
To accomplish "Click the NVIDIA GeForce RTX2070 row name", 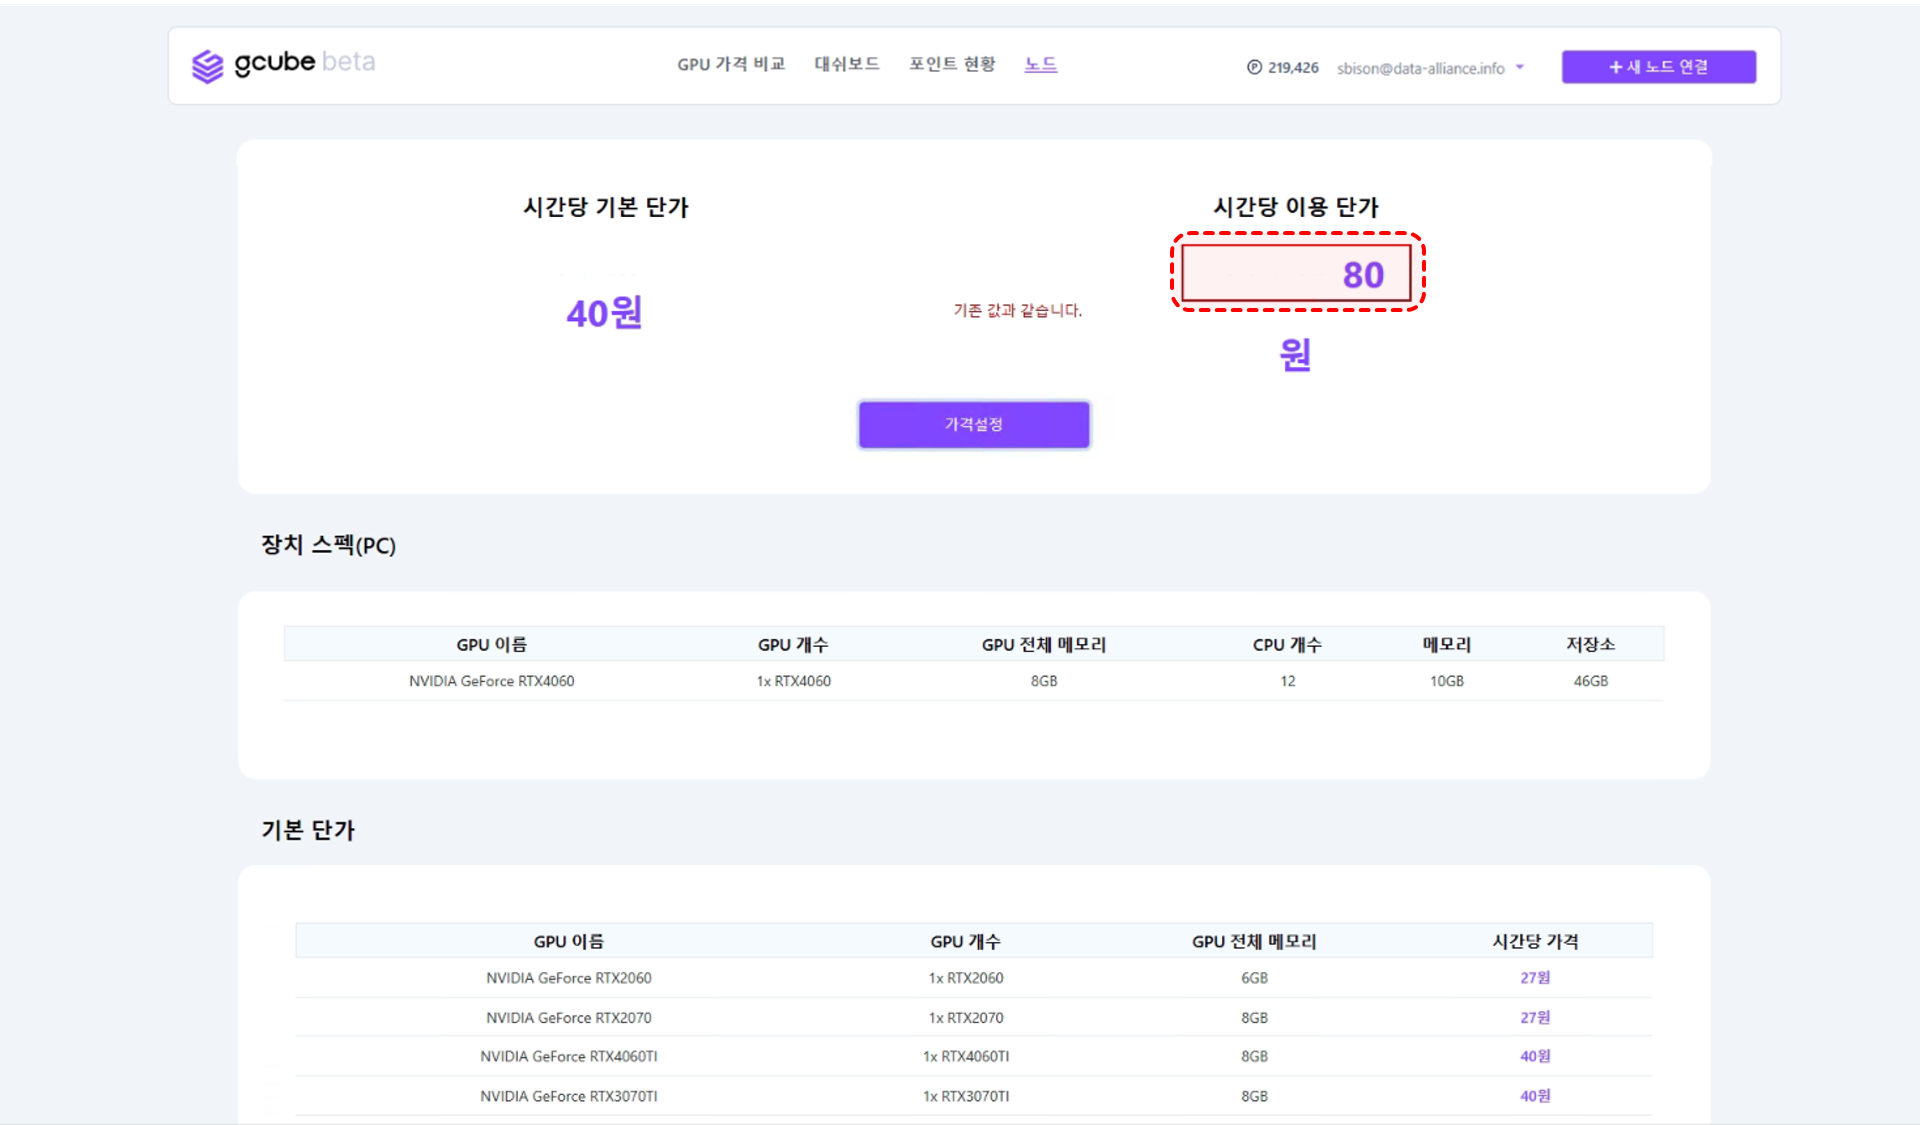I will click(x=569, y=1018).
